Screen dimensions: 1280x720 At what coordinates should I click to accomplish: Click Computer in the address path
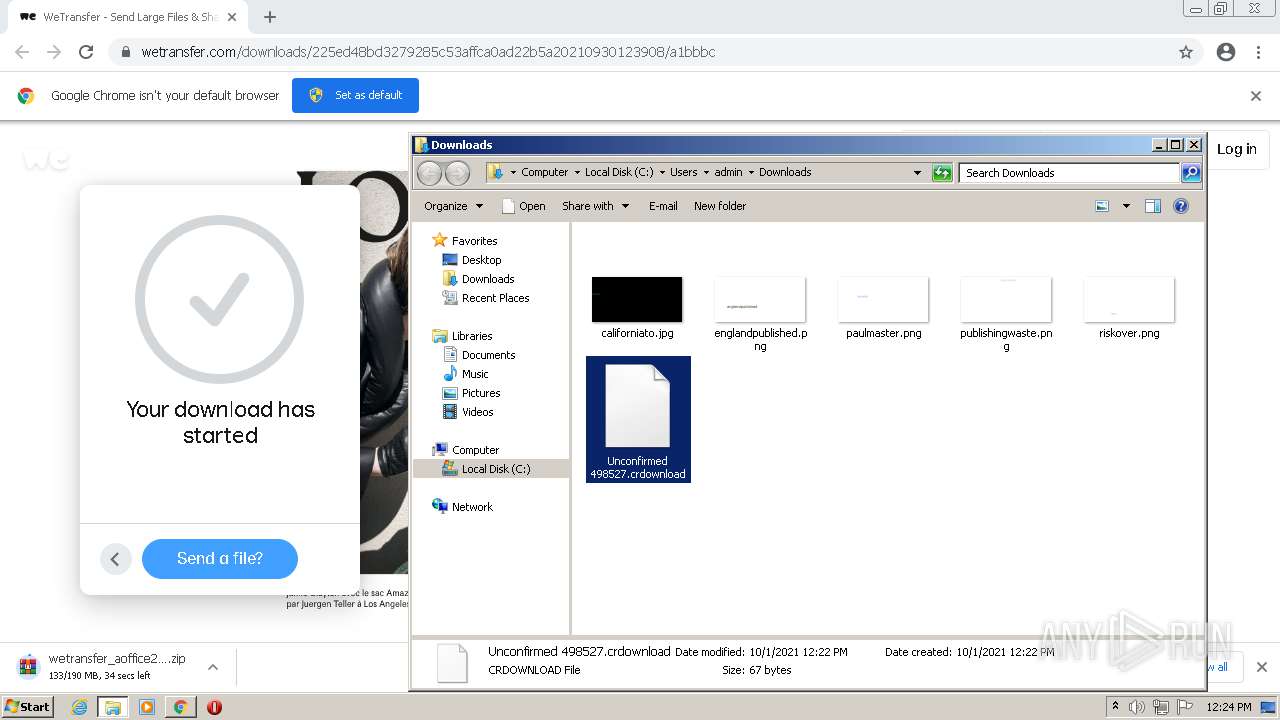tap(544, 172)
